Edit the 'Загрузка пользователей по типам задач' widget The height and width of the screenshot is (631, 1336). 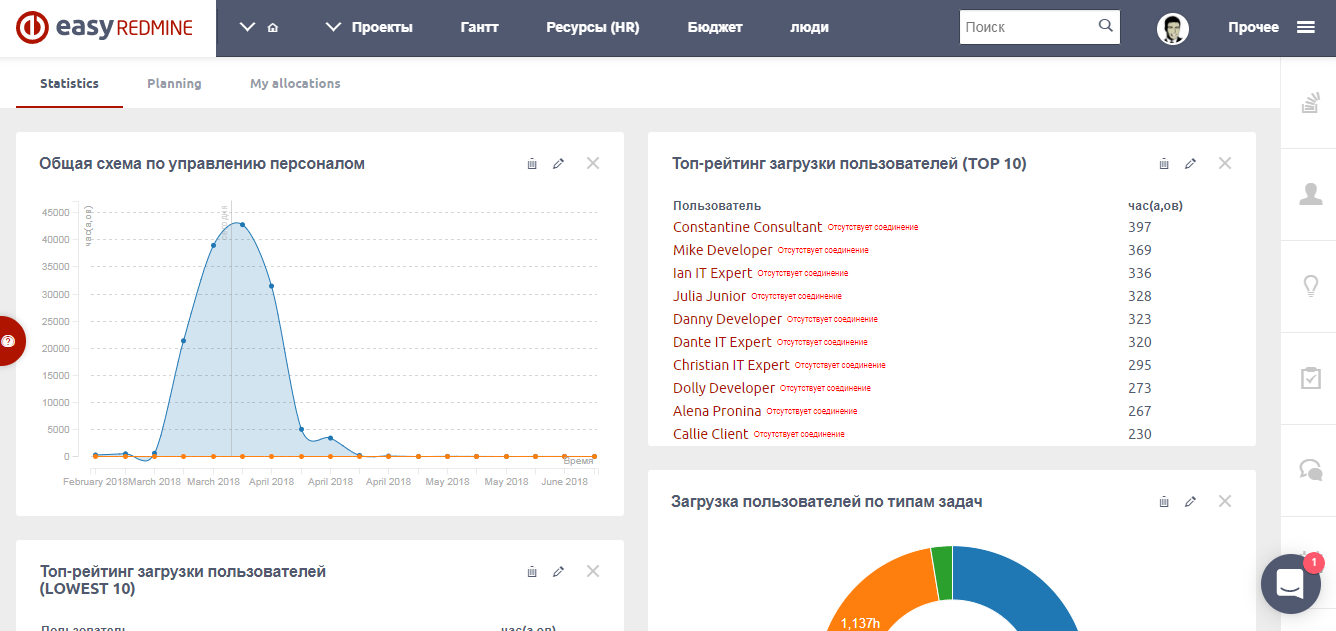tap(1190, 501)
